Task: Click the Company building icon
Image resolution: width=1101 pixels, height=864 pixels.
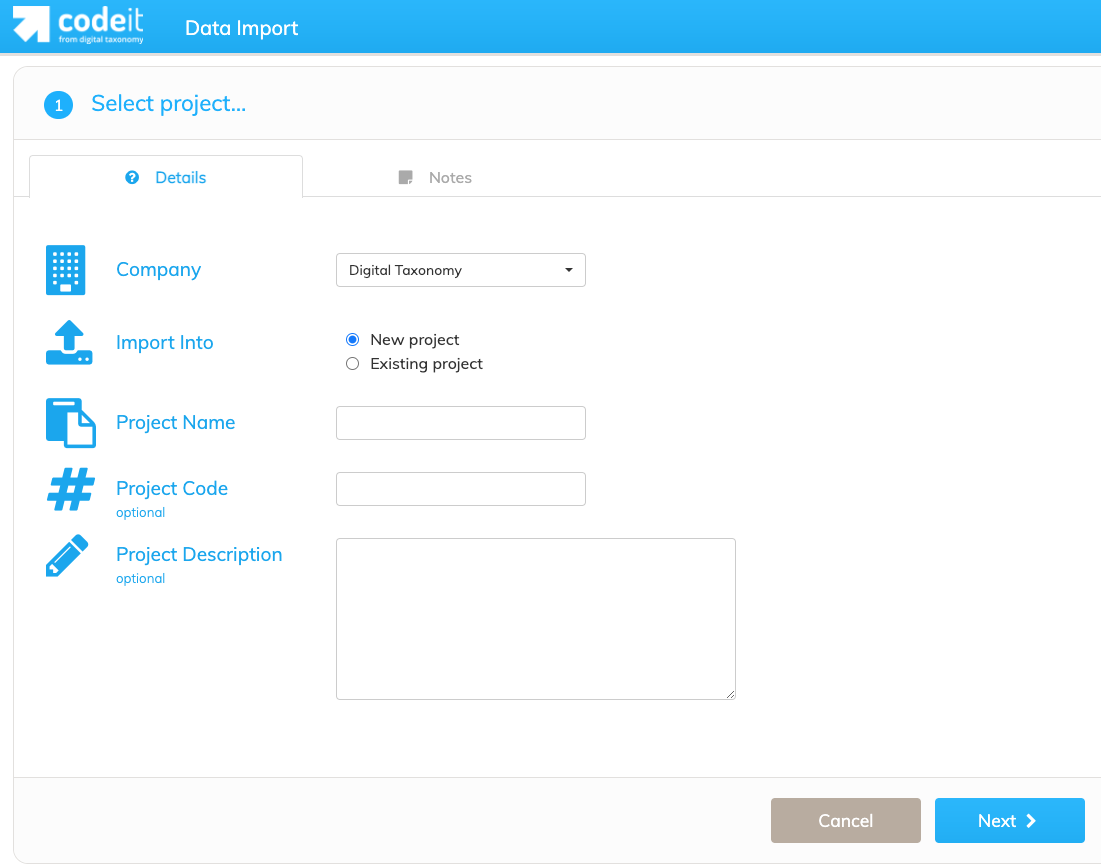Action: [65, 270]
